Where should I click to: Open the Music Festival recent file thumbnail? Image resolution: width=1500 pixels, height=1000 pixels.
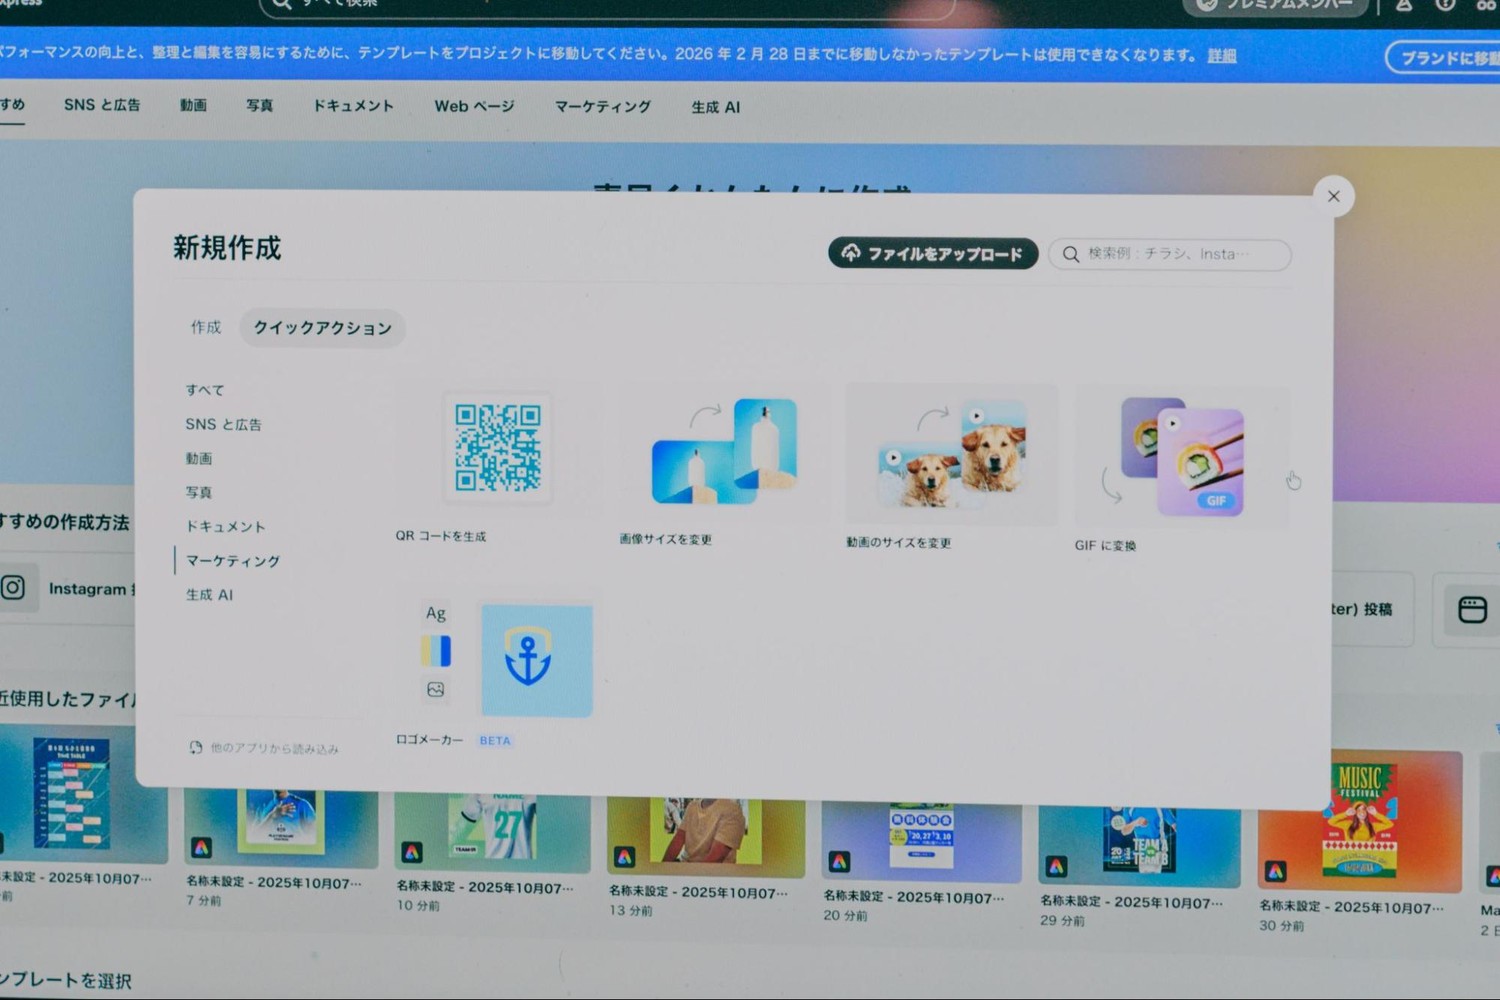click(1359, 820)
